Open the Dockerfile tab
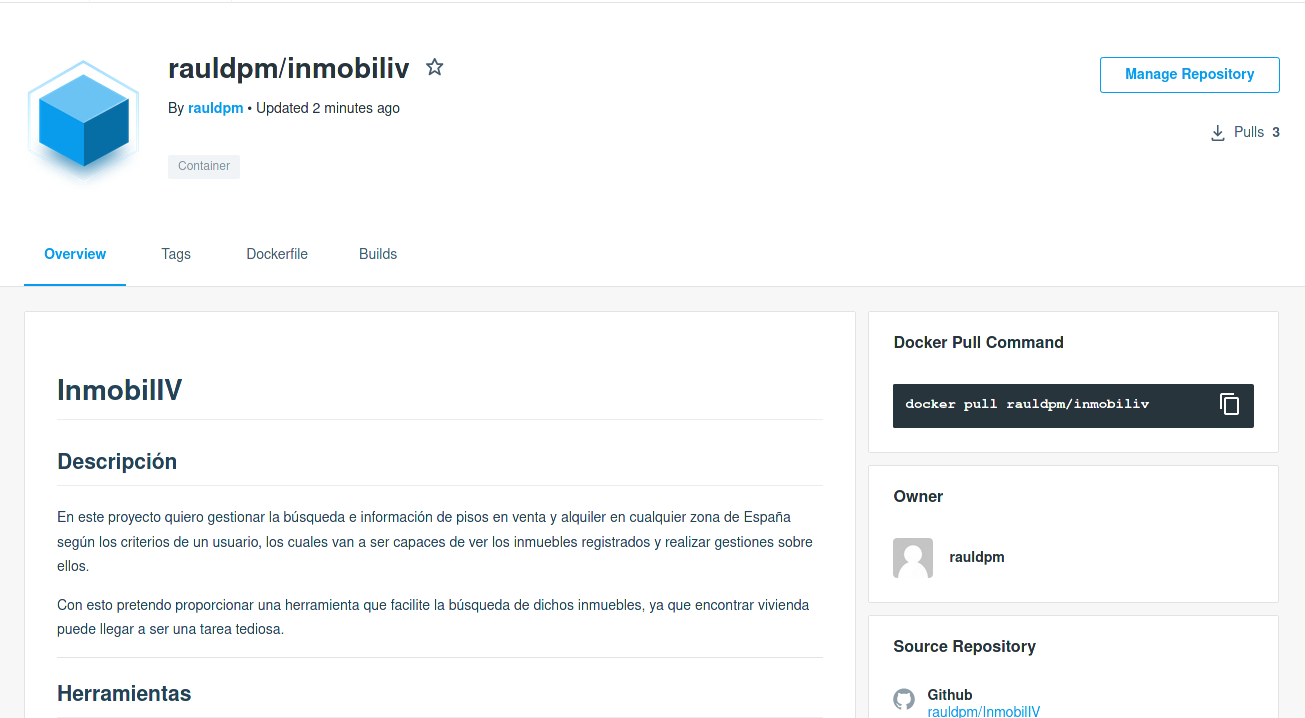 pyautogui.click(x=277, y=254)
